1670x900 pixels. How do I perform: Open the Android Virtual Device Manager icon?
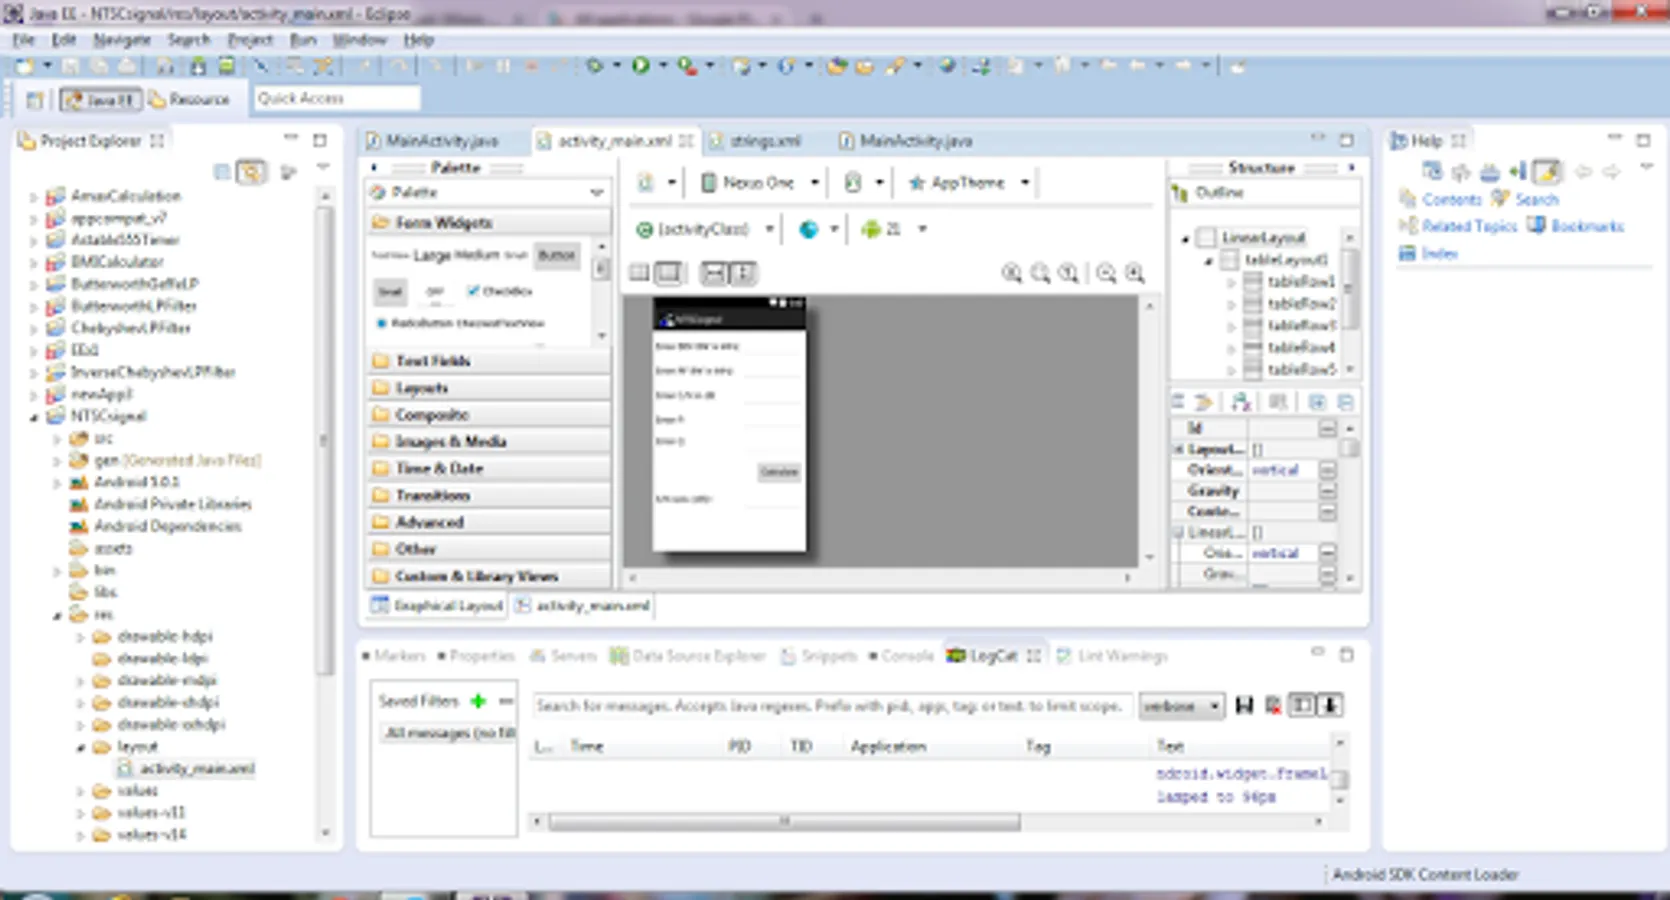point(227,66)
